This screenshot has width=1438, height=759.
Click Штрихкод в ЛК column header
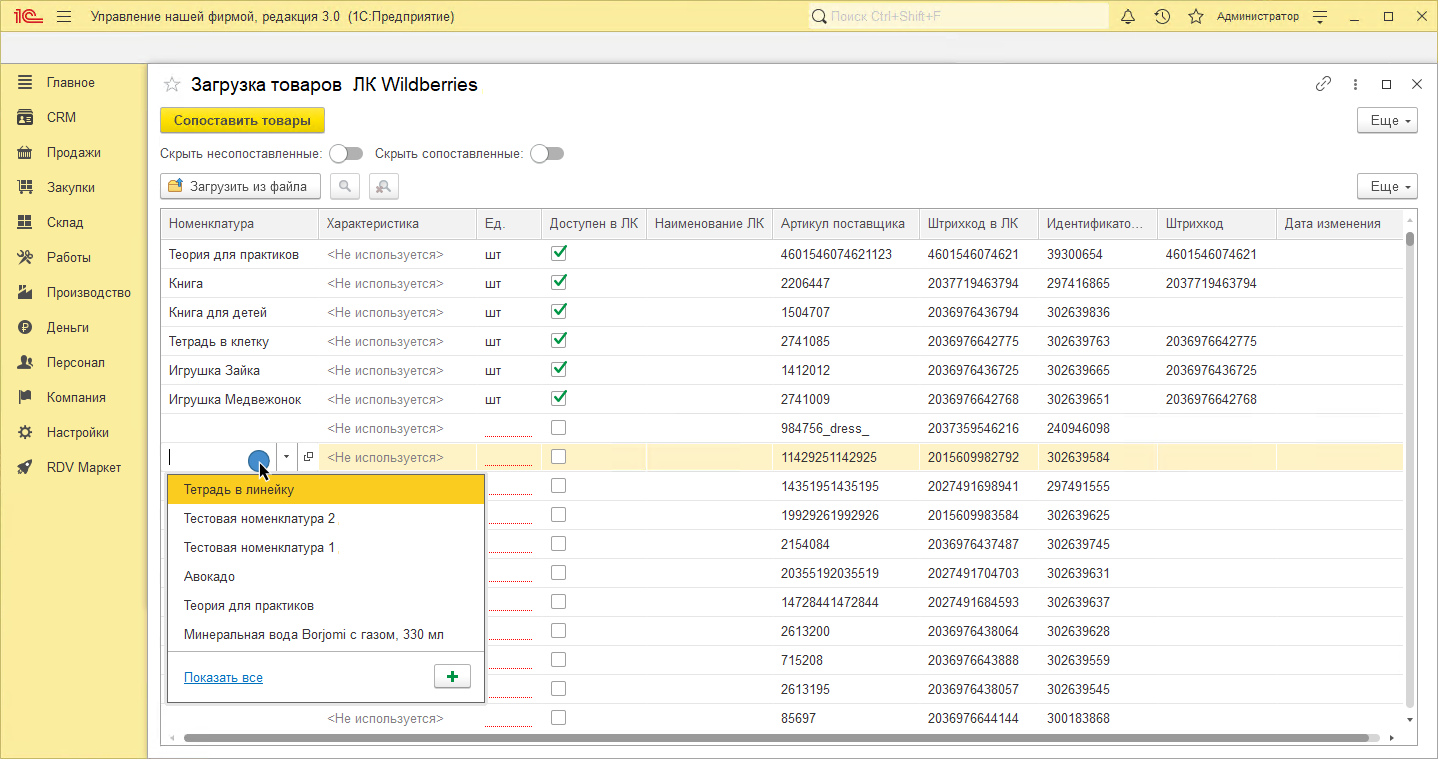point(979,224)
